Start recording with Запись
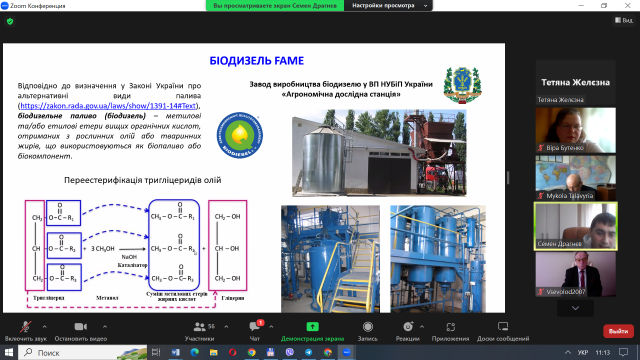 (x=368, y=331)
